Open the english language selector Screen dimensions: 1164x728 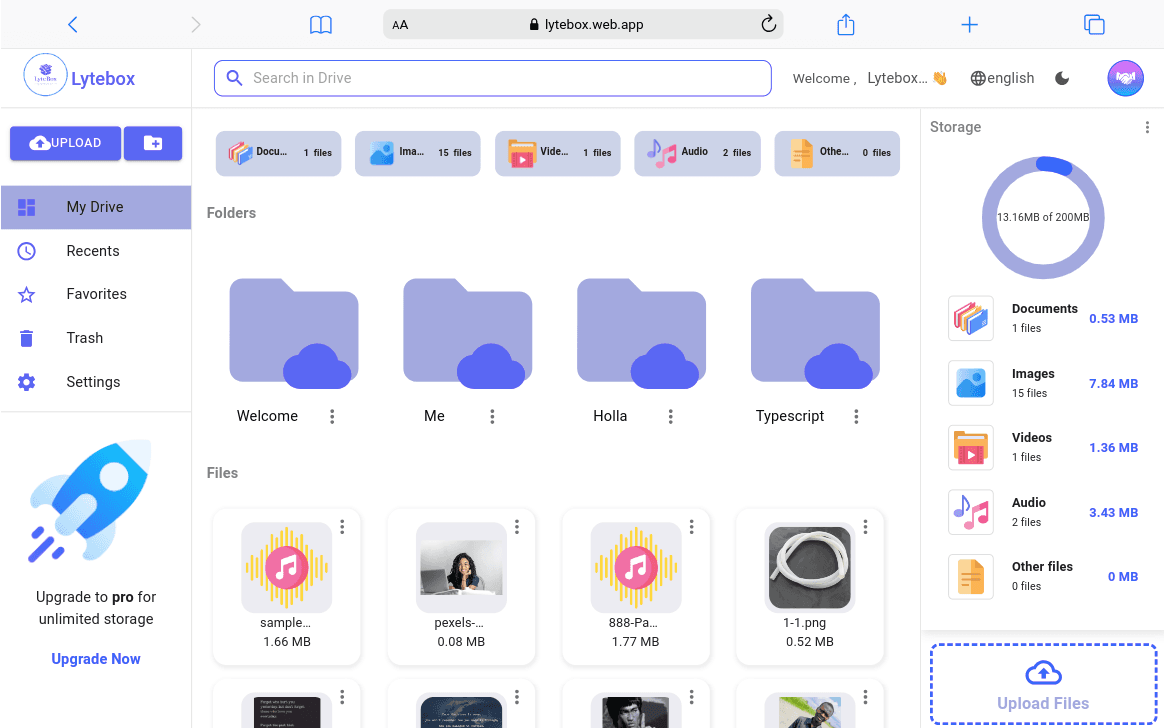click(1002, 77)
